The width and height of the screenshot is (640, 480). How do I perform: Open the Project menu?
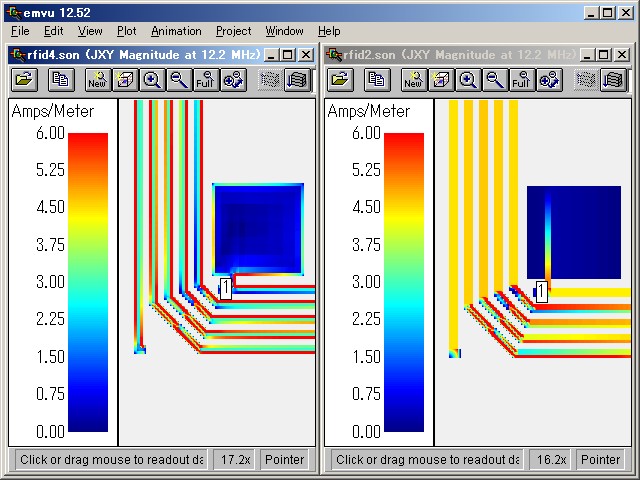[x=233, y=31]
